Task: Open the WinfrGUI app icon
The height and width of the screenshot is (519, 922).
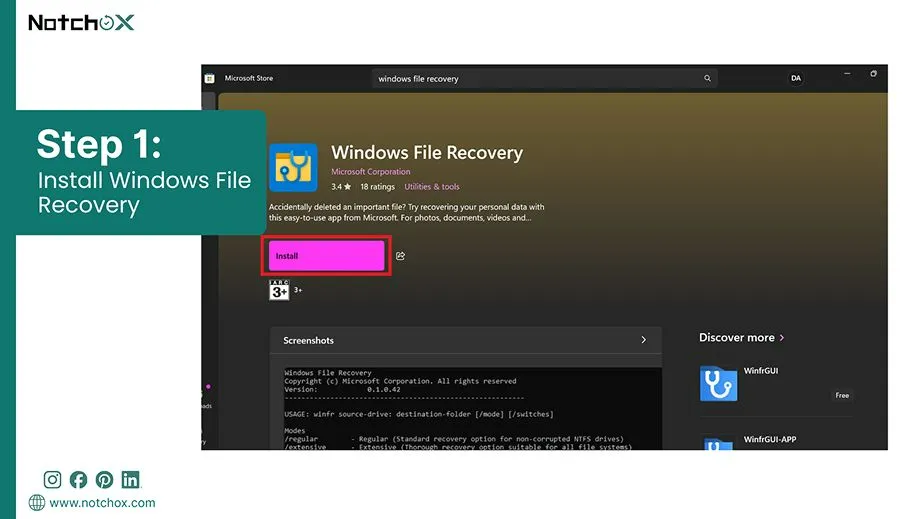Action: [x=718, y=383]
